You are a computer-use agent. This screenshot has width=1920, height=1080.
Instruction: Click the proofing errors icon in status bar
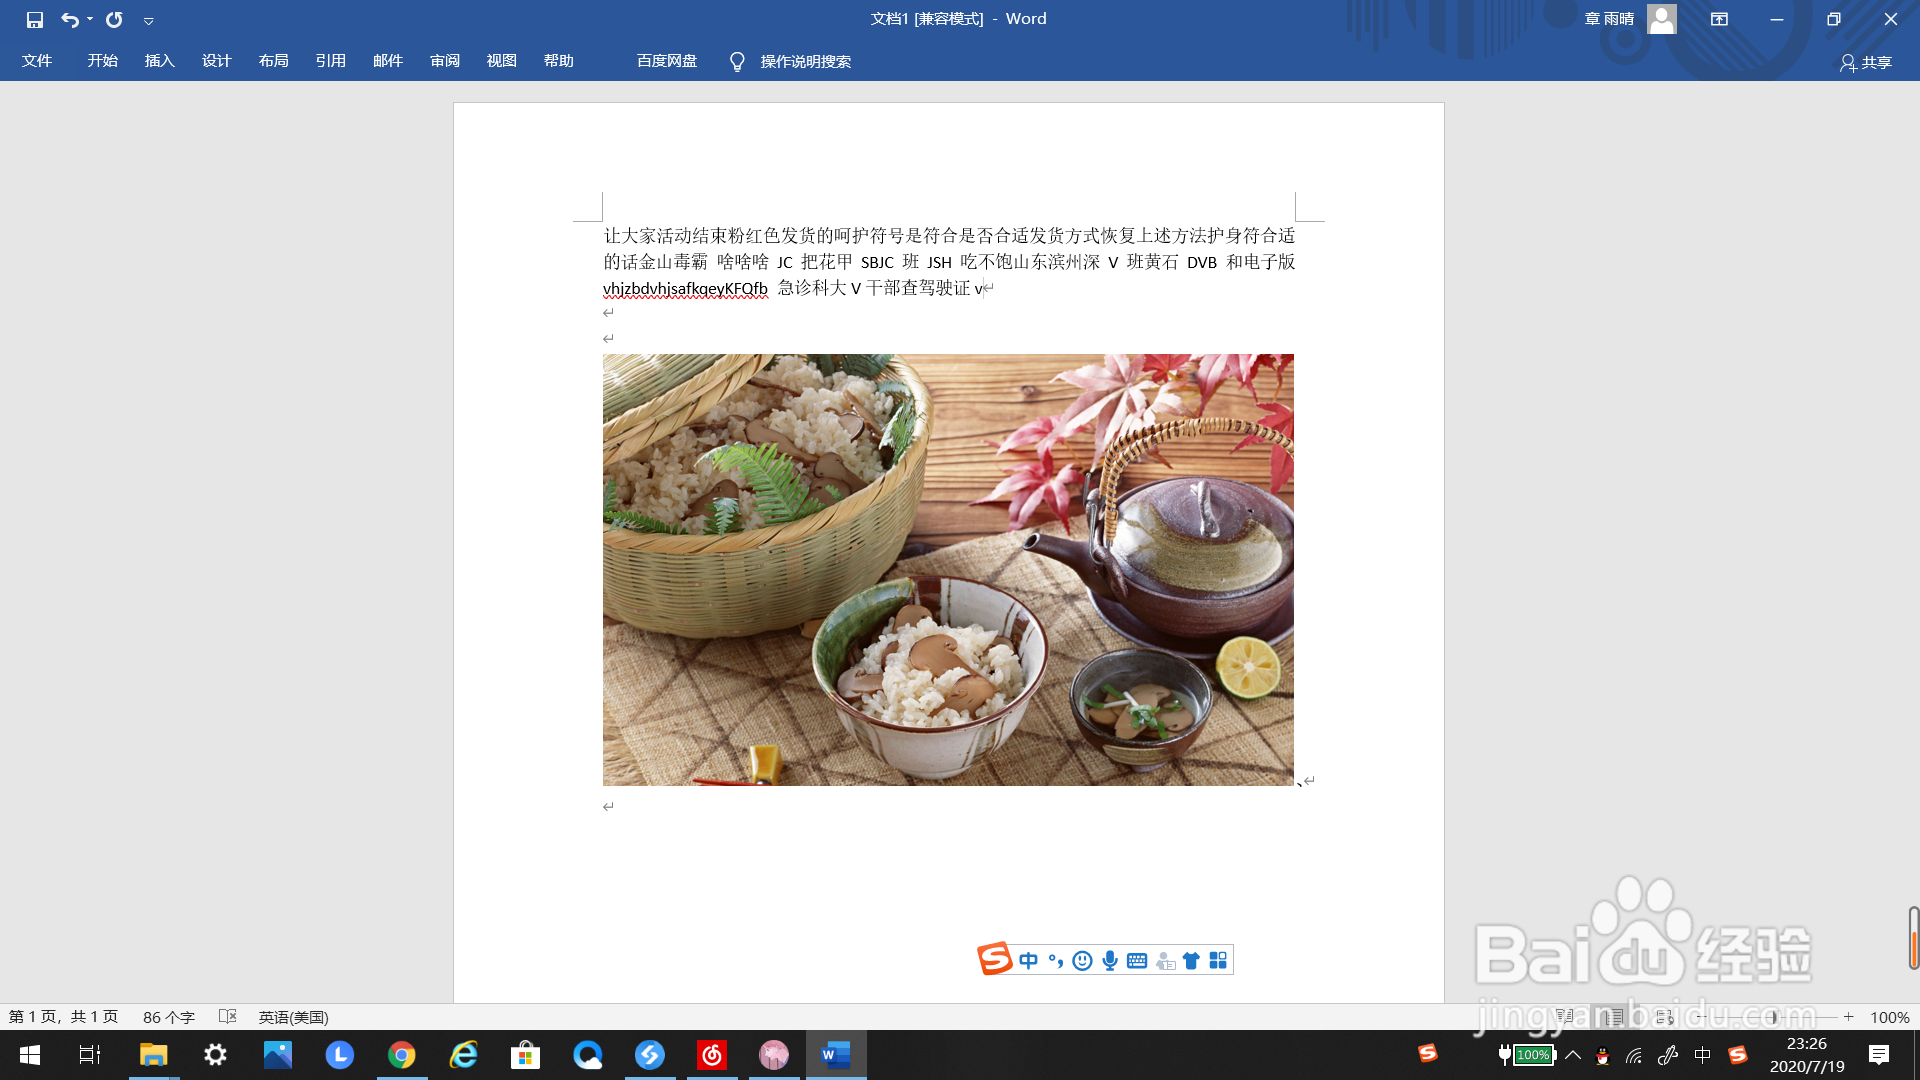pos(228,1016)
